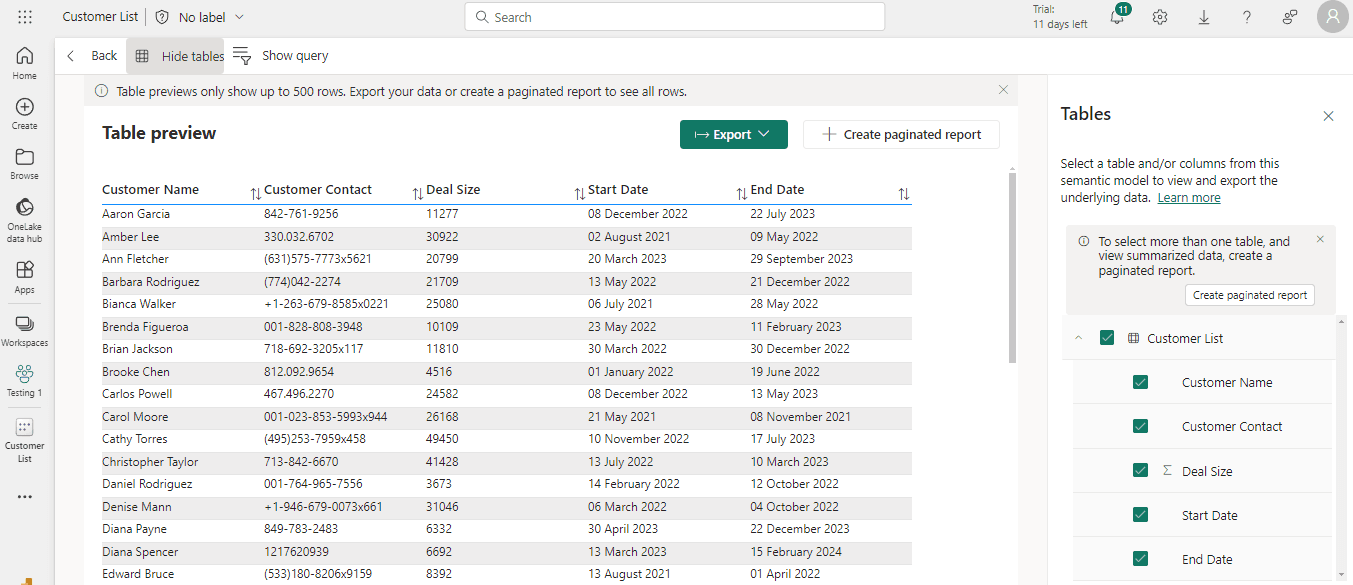The image size is (1353, 585).
Task: Sort by Customer Name column arrows
Action: pyautogui.click(x=255, y=193)
